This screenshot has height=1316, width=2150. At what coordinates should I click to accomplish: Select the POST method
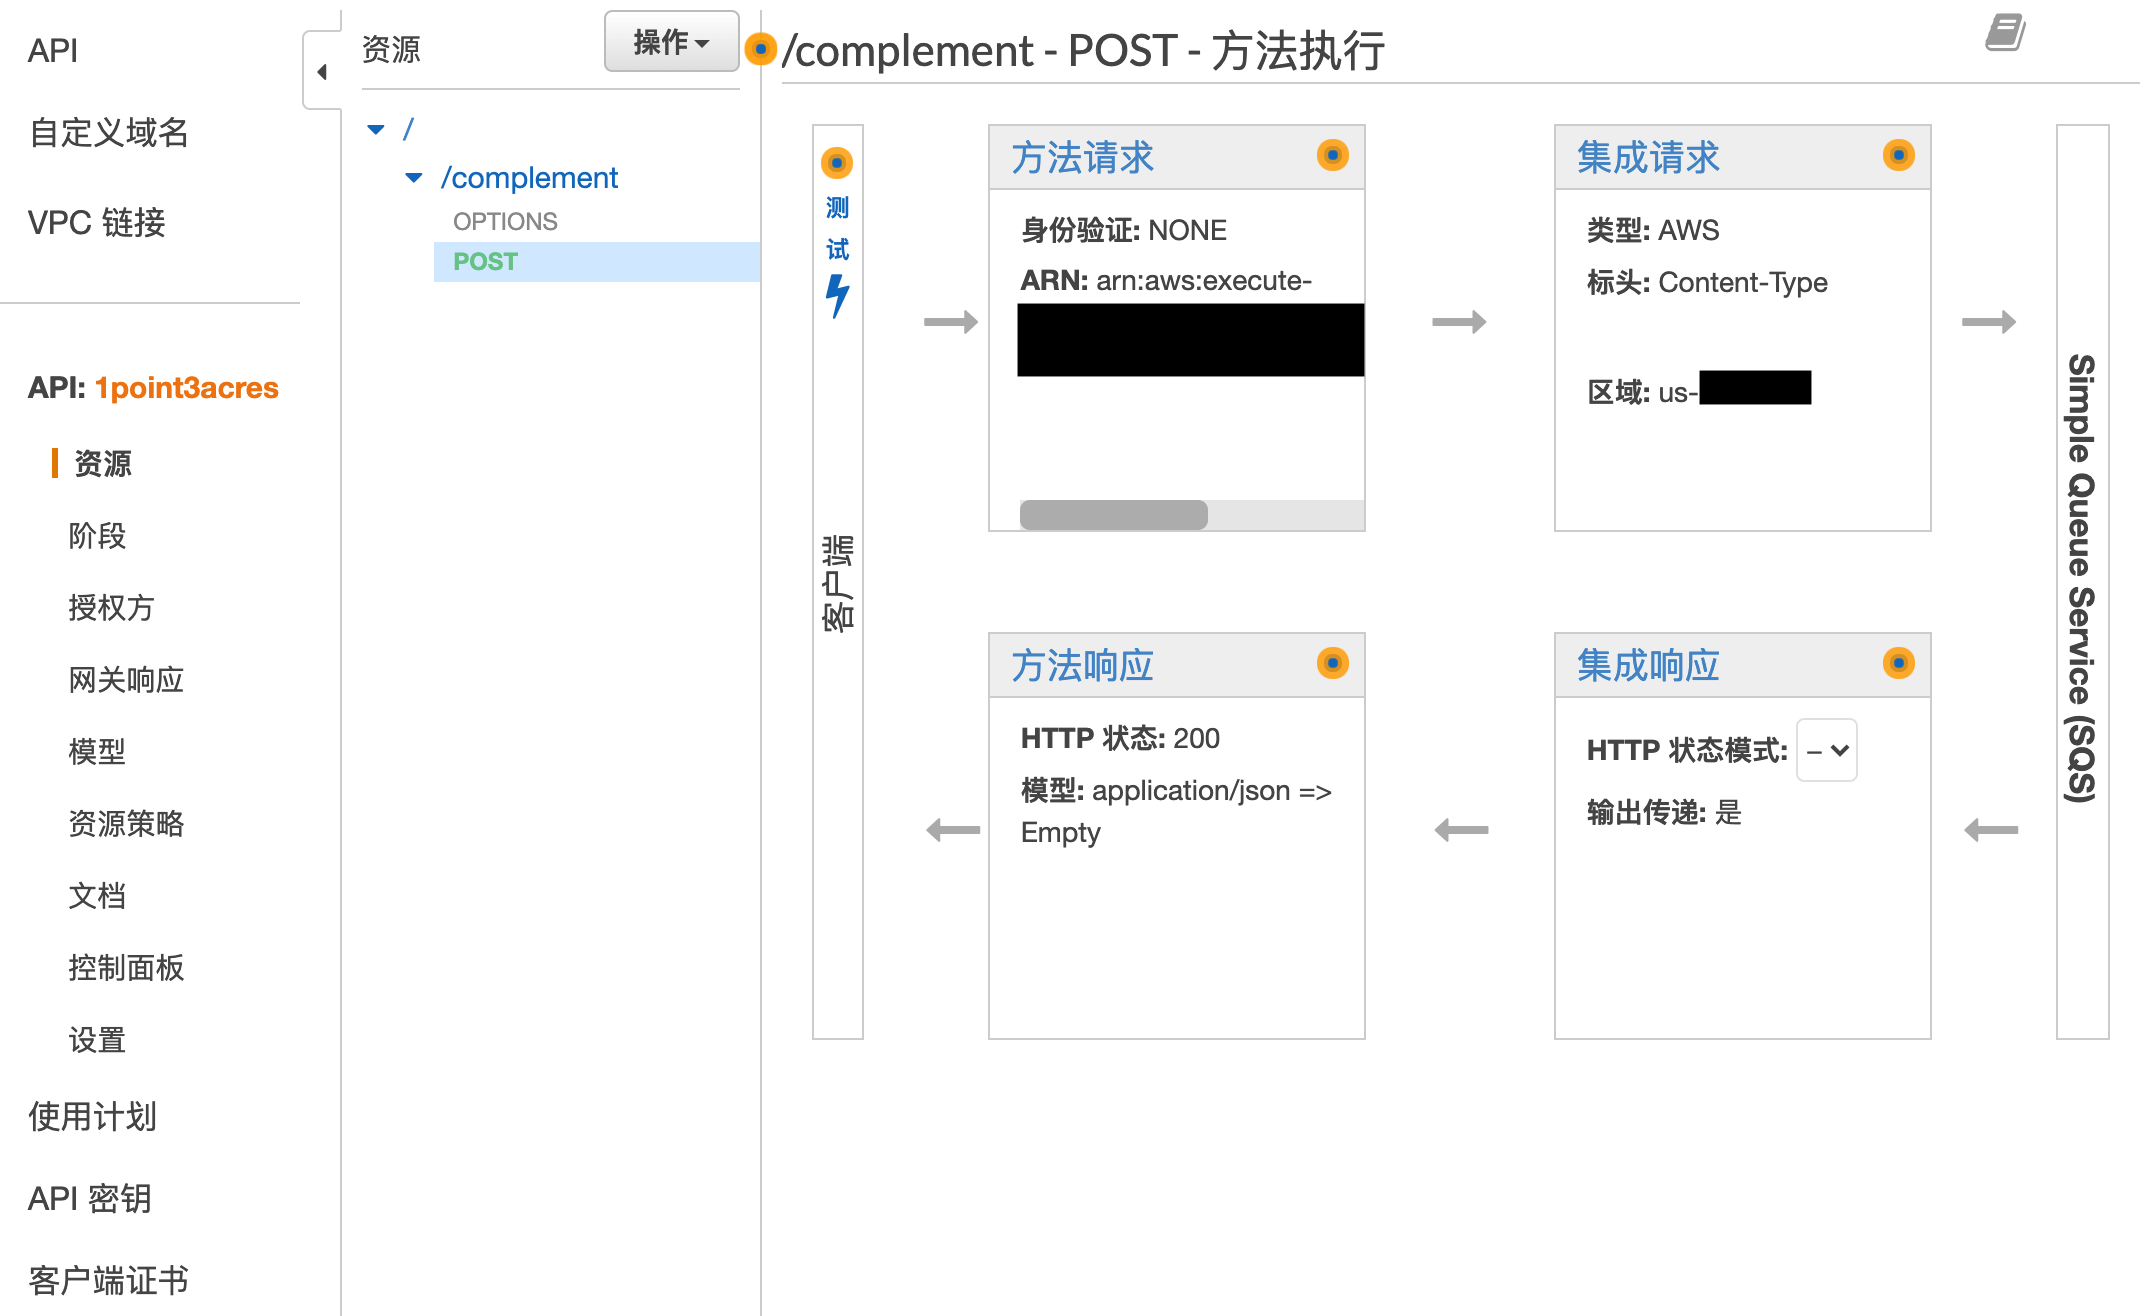point(486,262)
